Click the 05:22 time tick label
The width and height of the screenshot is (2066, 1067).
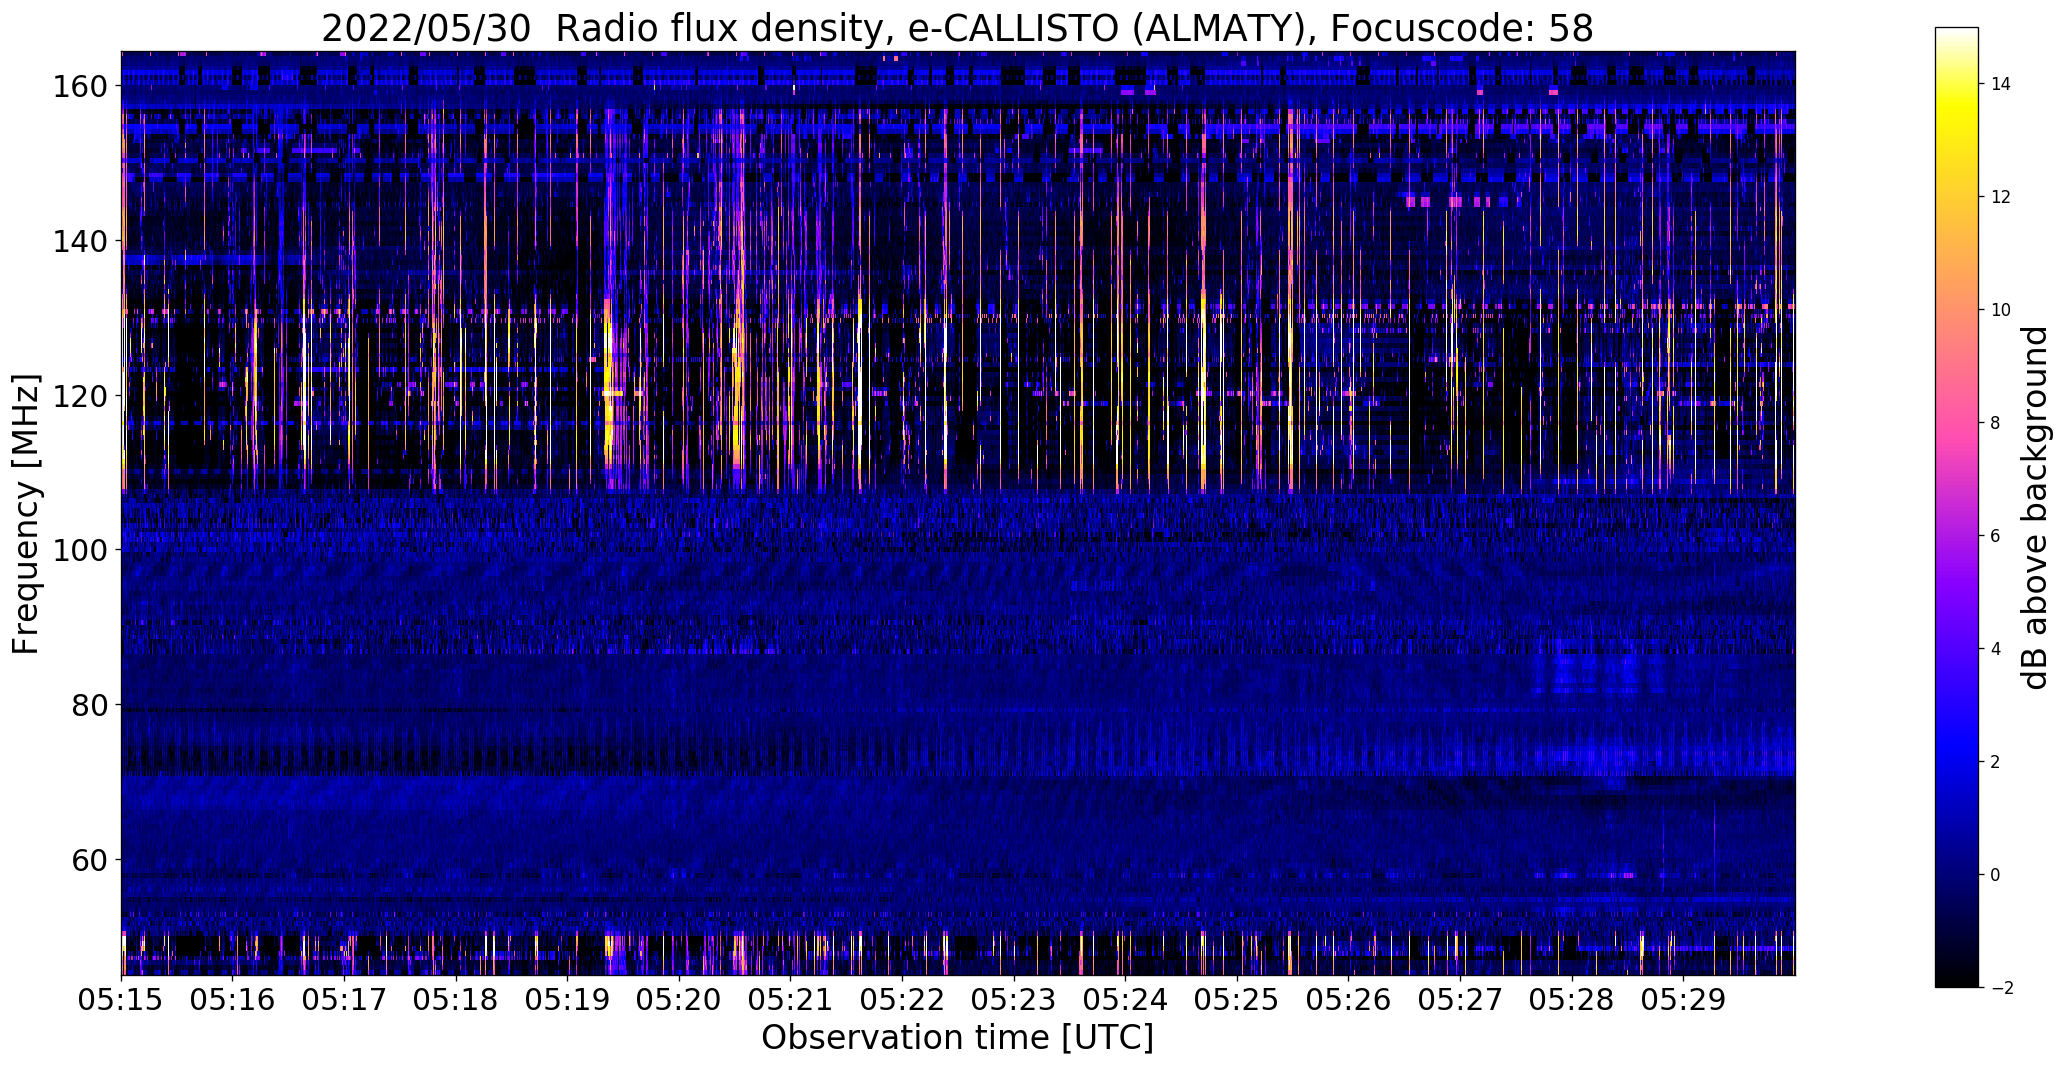[x=903, y=1000]
